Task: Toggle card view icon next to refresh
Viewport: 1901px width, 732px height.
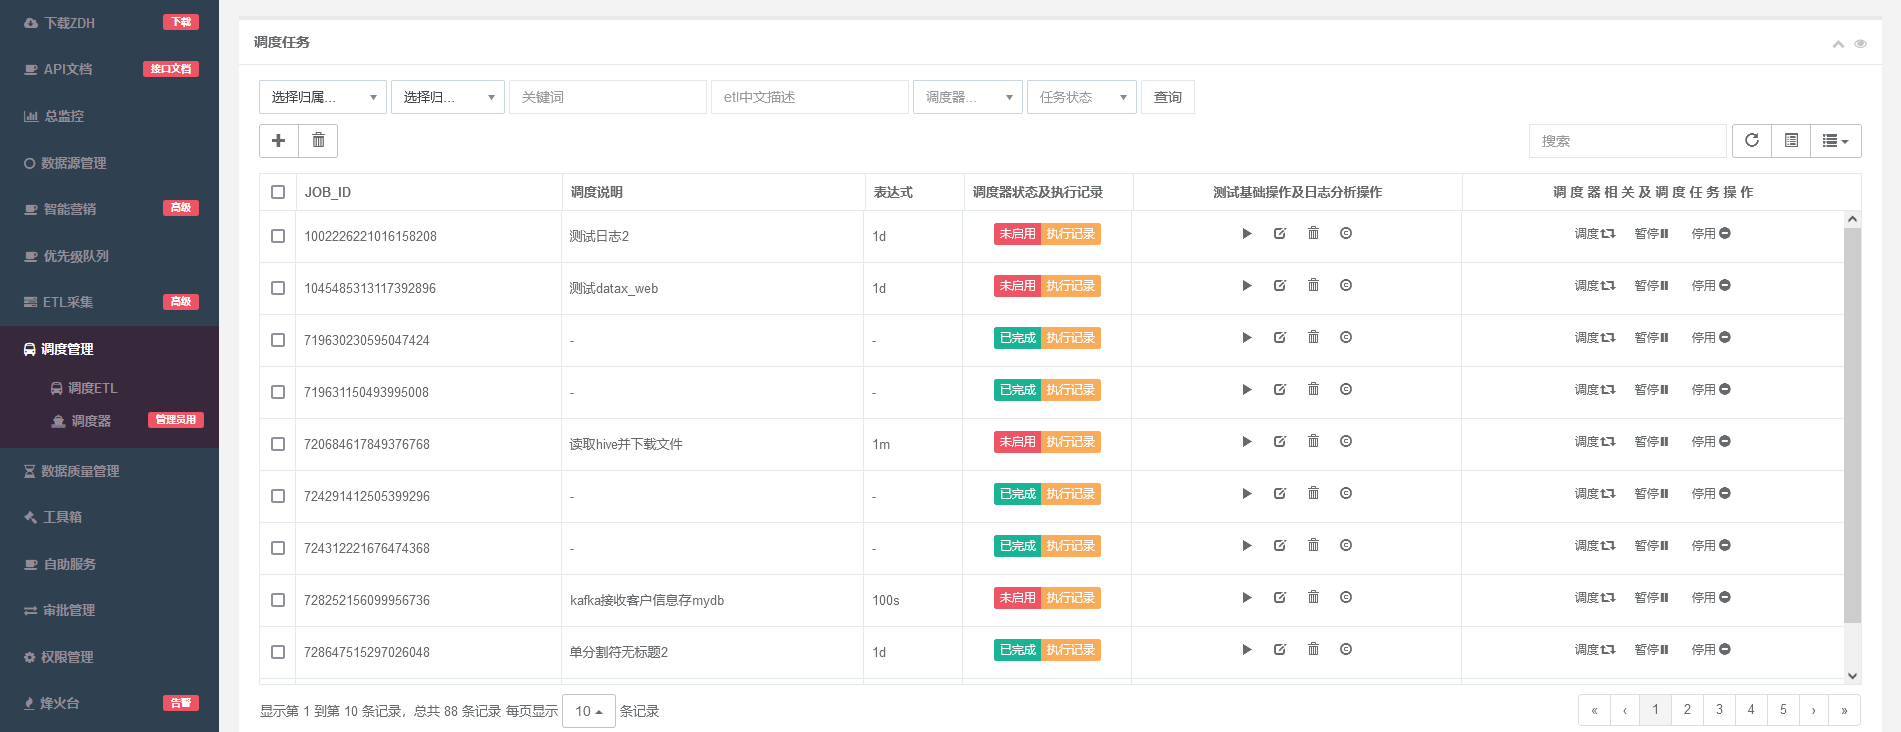Action: click(x=1791, y=141)
